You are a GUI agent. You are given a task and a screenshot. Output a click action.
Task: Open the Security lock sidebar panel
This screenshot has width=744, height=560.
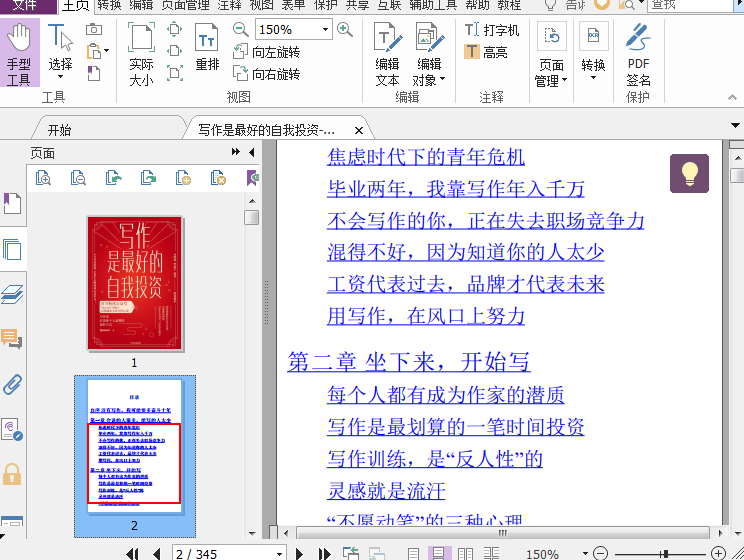tap(12, 474)
